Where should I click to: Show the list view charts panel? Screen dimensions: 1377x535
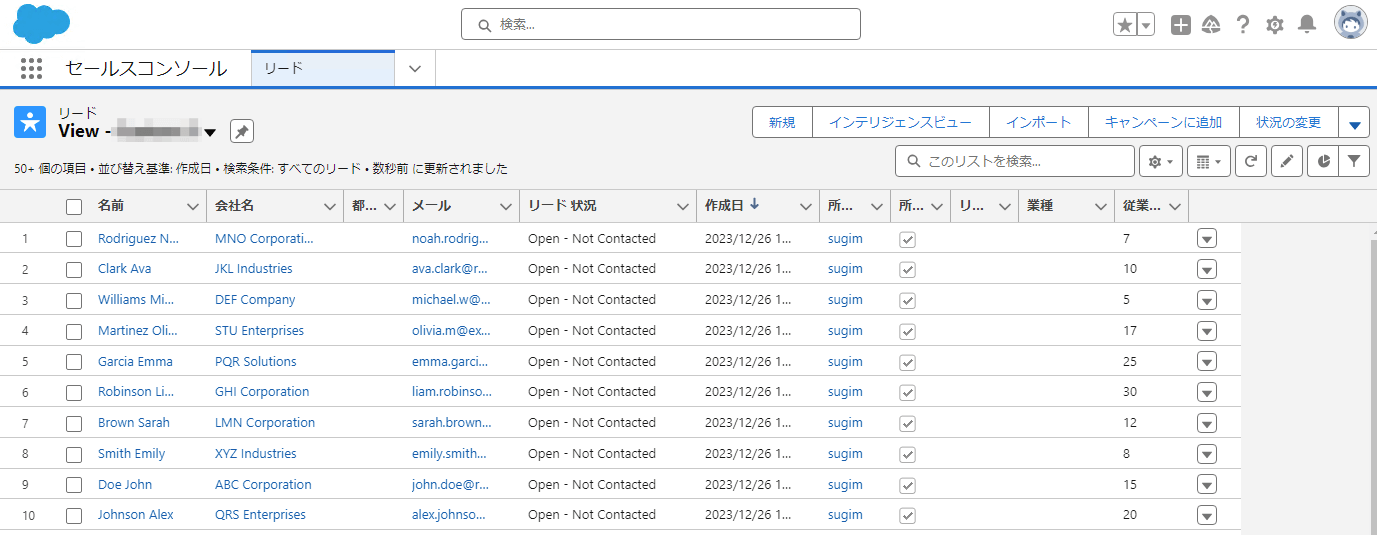tap(1323, 161)
